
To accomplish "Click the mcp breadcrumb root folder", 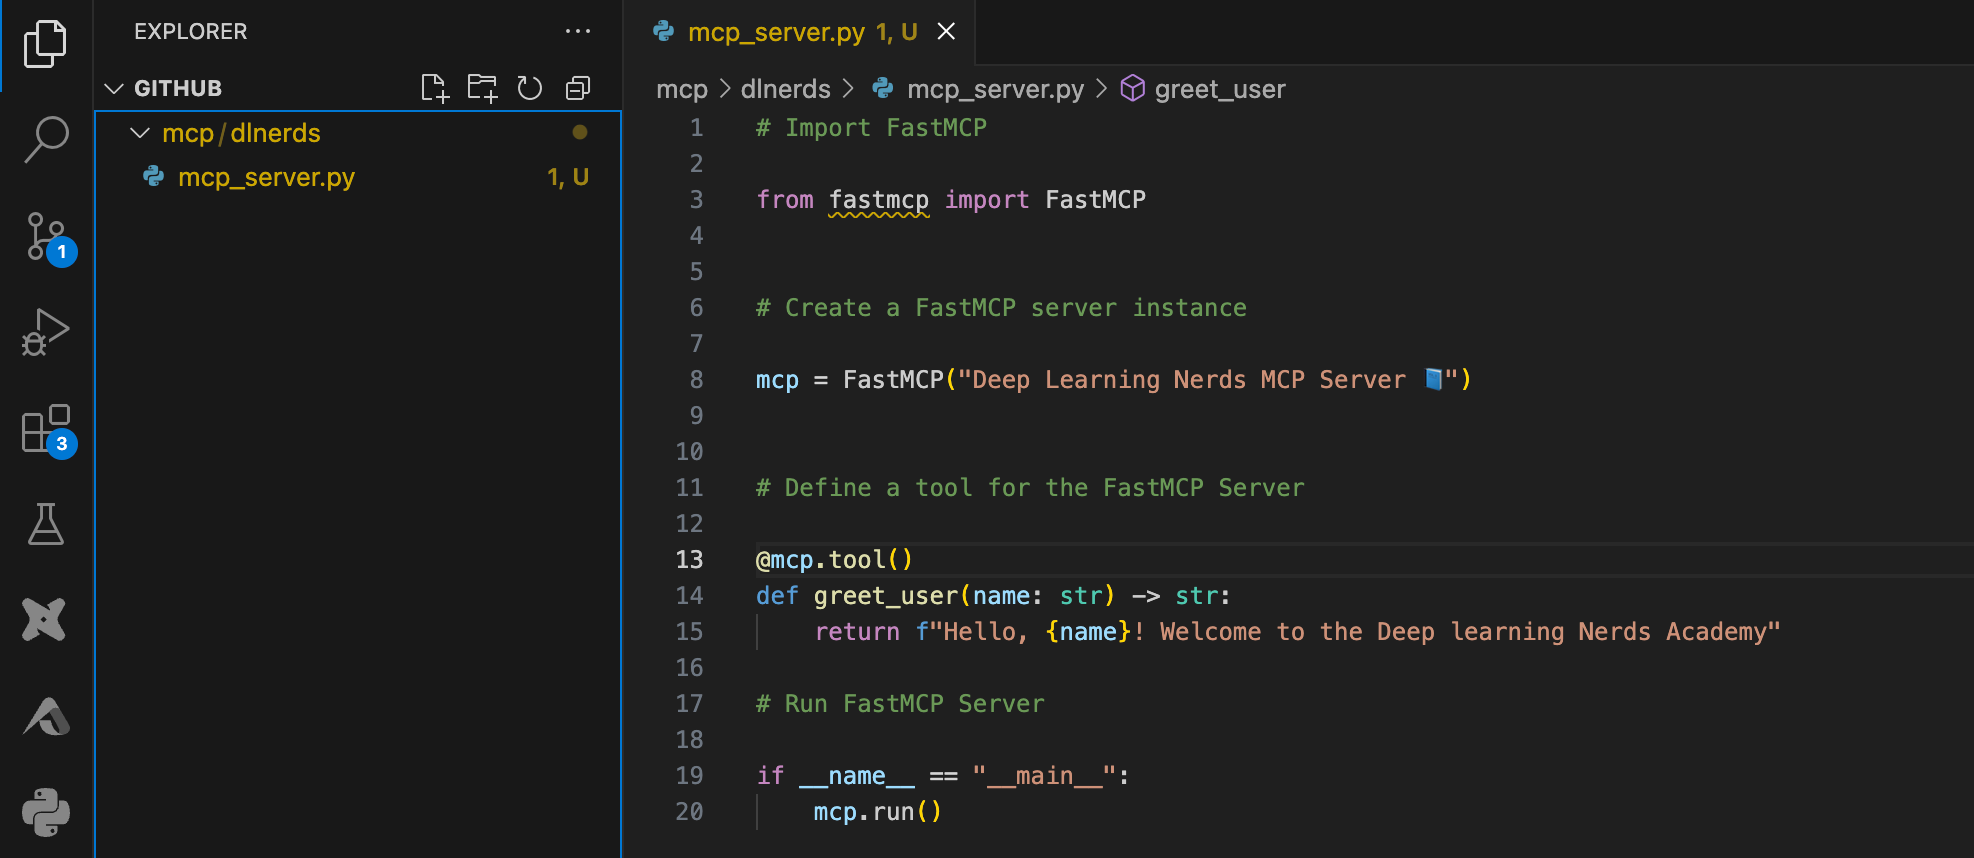I will (x=681, y=89).
